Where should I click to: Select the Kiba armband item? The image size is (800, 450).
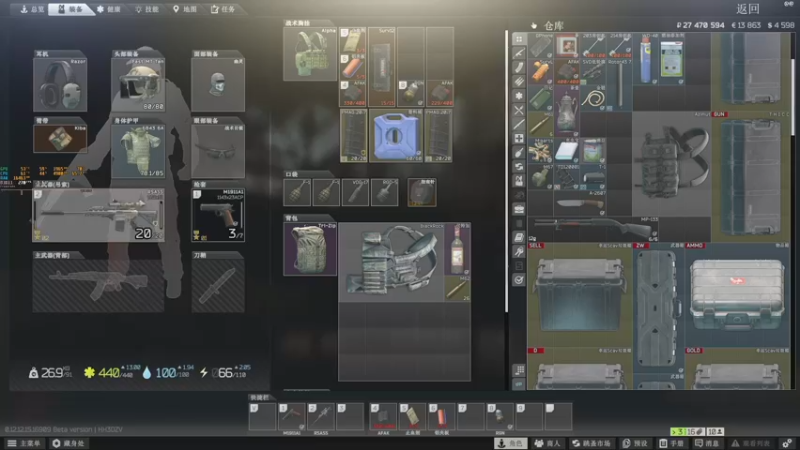[x=60, y=139]
